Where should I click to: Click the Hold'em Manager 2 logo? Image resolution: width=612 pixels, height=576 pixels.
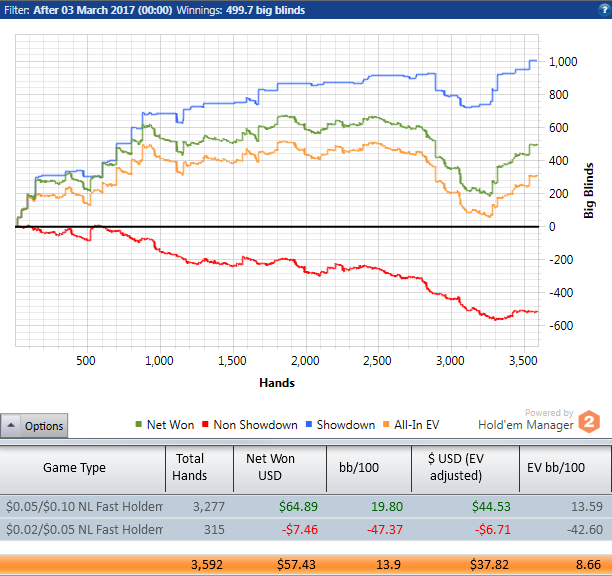point(589,421)
